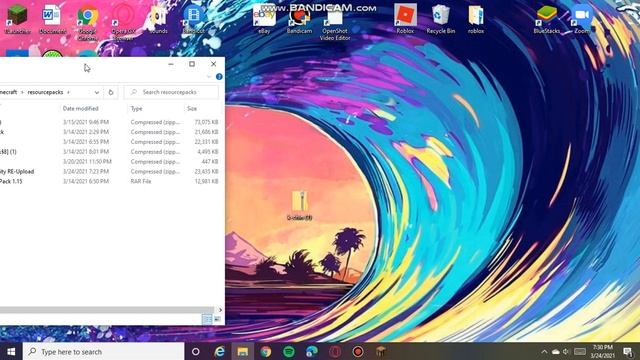
Task: Open the Cortana circle on the taskbar
Action: 196,351
